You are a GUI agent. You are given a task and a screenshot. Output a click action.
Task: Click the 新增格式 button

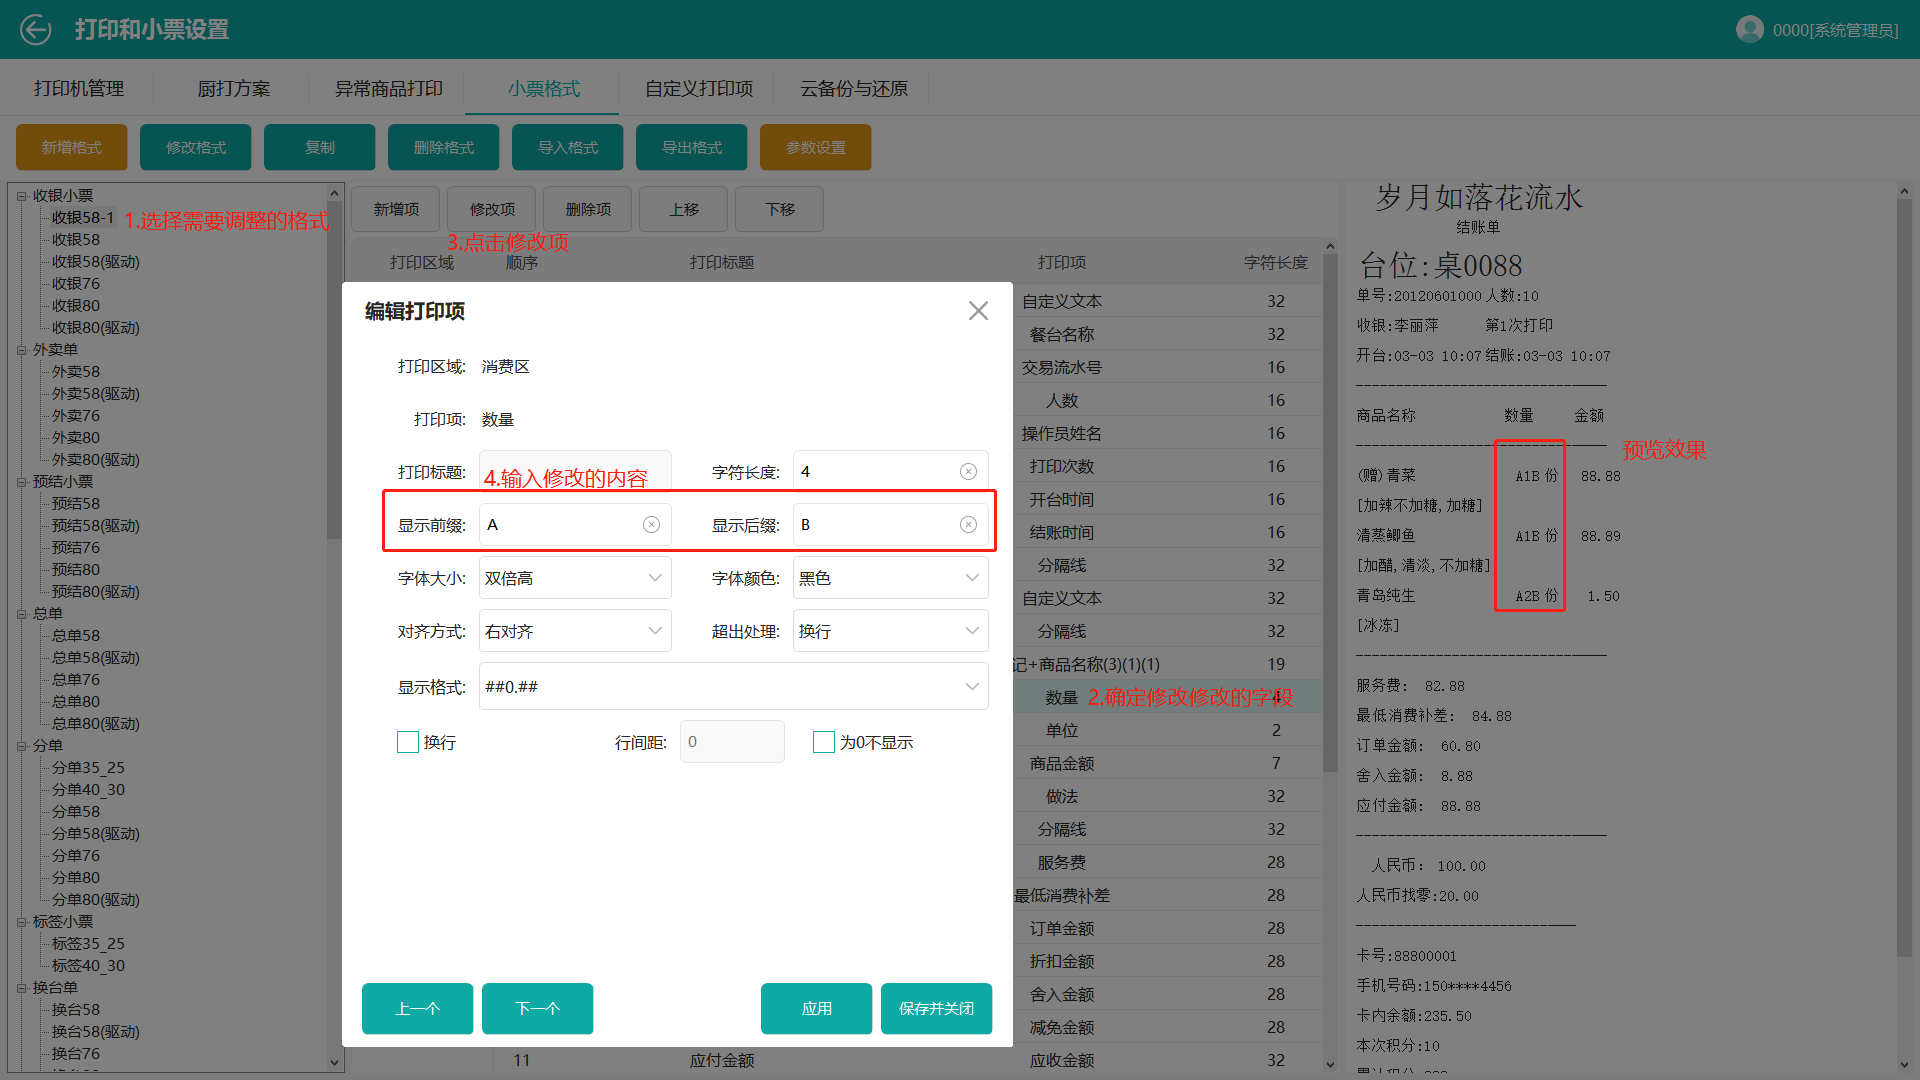pyautogui.click(x=72, y=147)
